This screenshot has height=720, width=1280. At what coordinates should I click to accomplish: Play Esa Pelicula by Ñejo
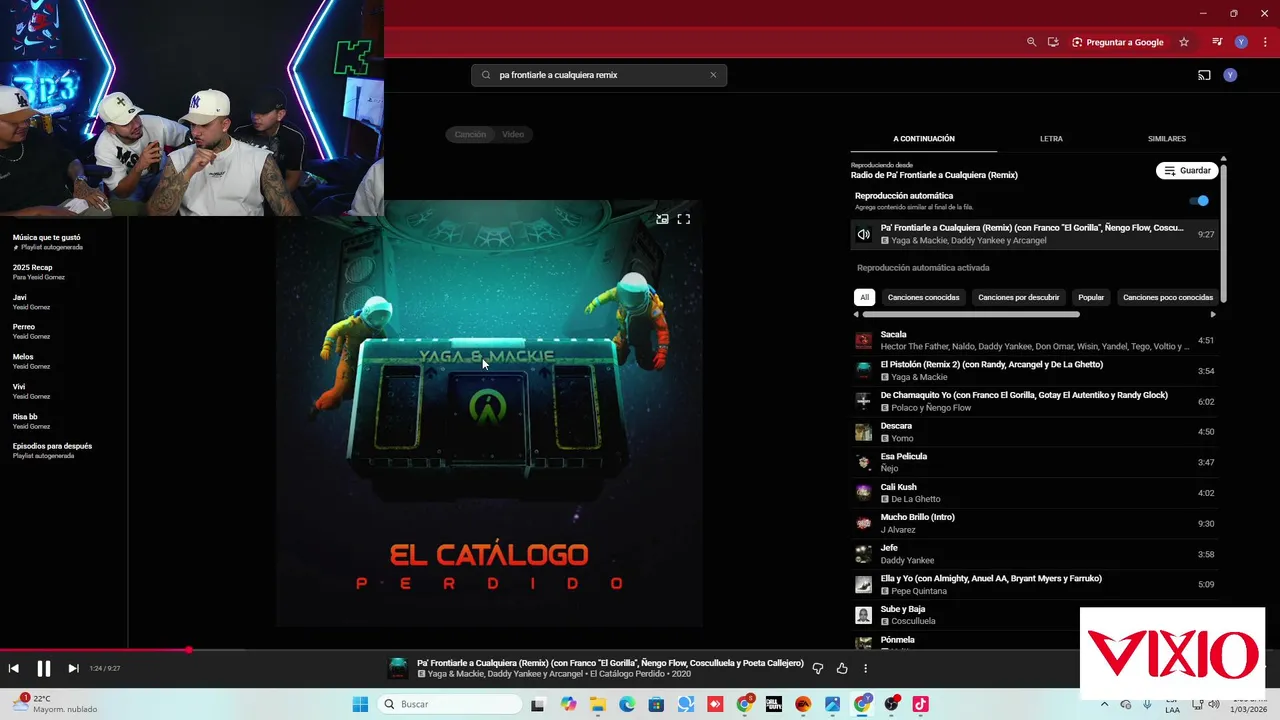1035,462
